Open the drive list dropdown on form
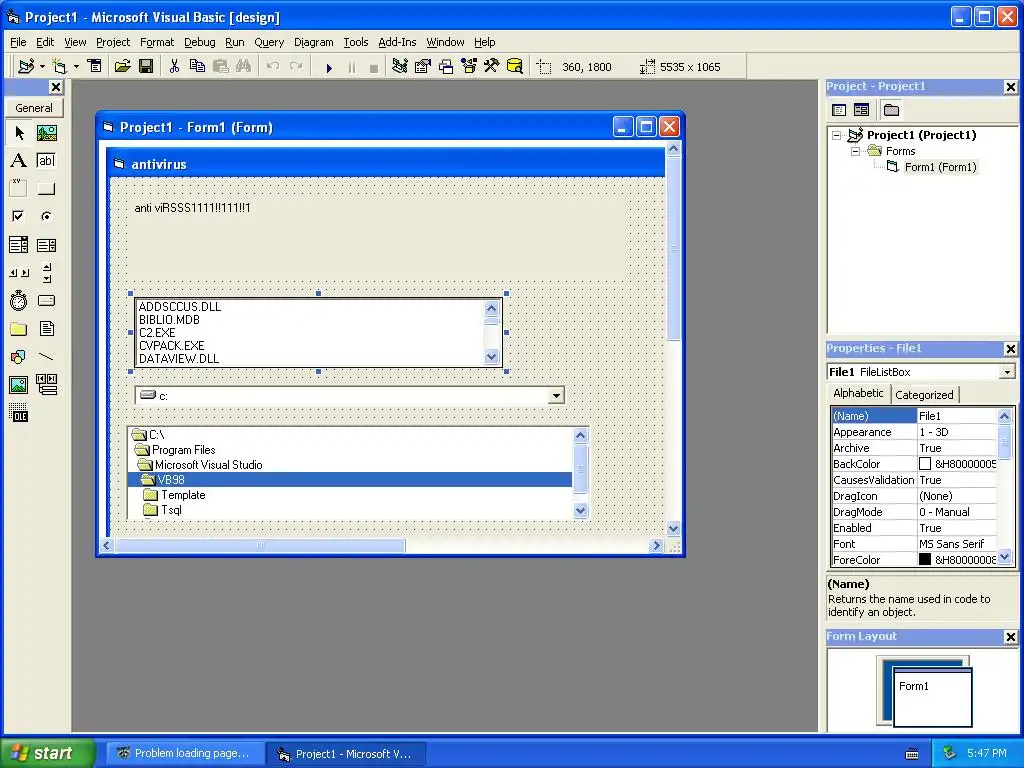 point(556,396)
